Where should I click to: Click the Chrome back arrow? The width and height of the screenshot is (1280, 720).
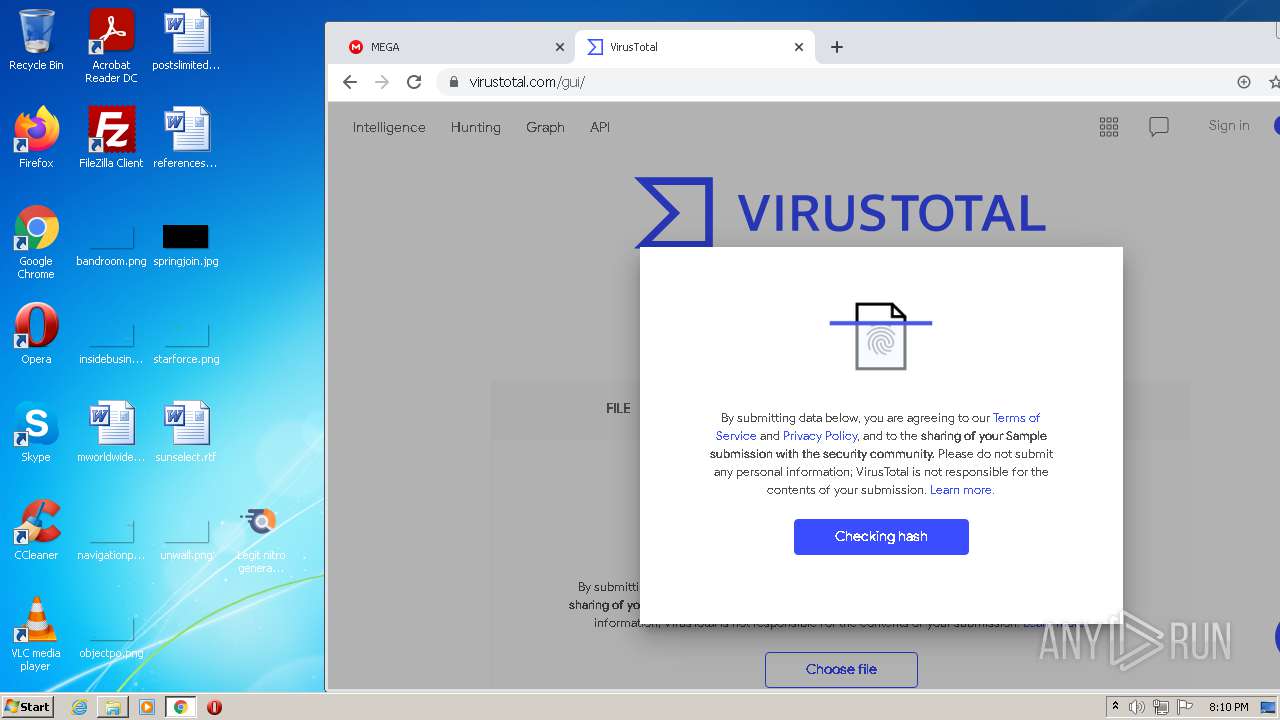point(349,82)
